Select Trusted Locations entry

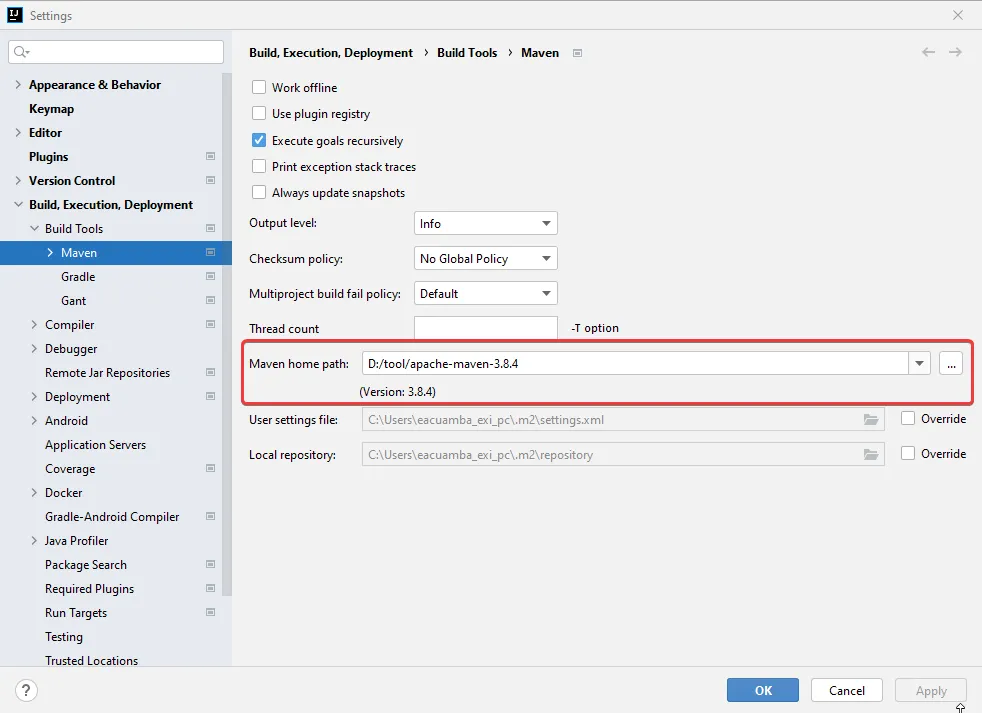[x=91, y=660]
